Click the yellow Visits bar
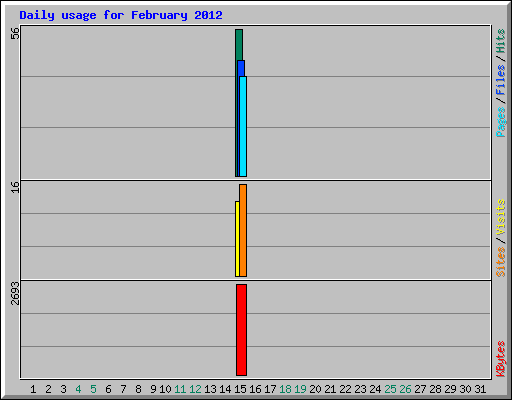The image size is (512, 400). point(237,239)
